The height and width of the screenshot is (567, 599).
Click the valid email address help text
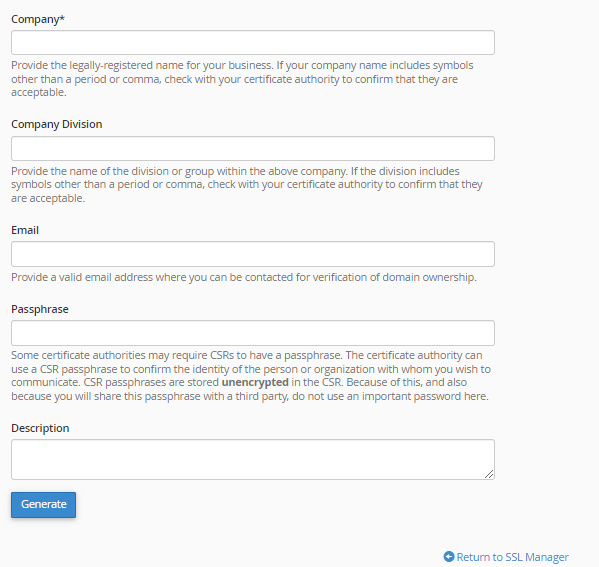point(244,277)
